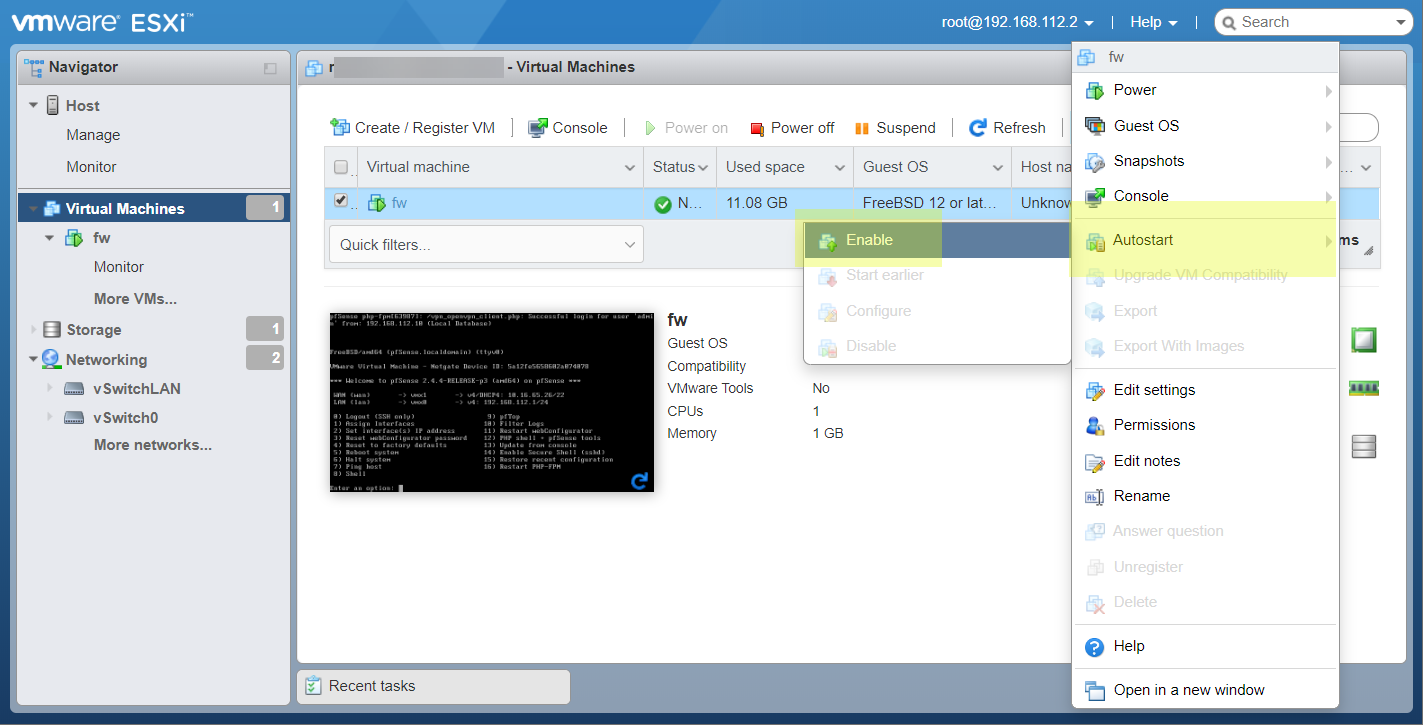Select Autostart in context menu

coord(1205,240)
